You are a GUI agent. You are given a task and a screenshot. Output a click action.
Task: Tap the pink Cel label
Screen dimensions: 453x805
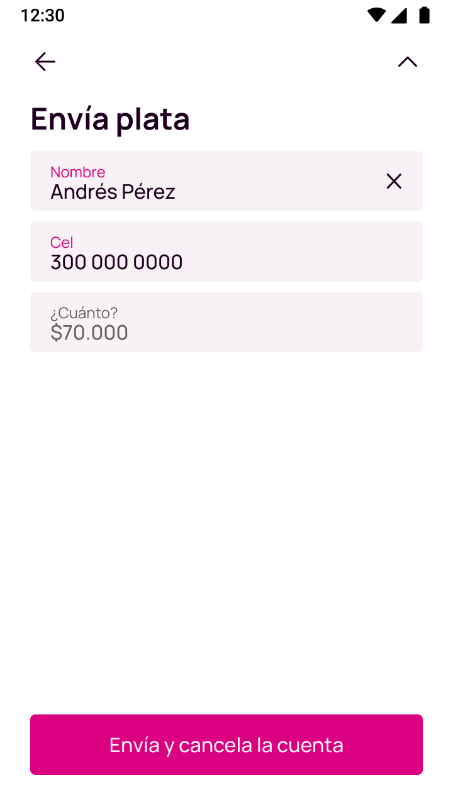point(62,242)
